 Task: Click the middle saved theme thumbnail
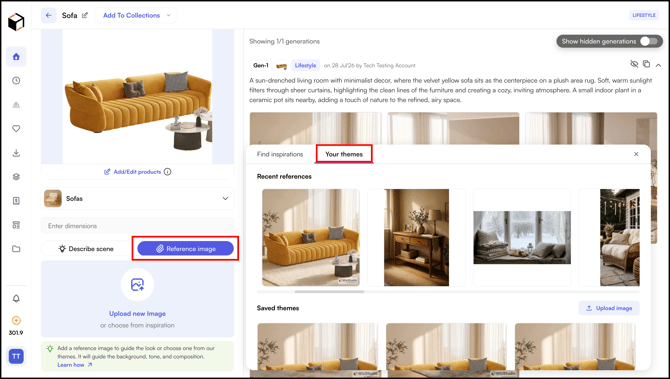(x=446, y=346)
